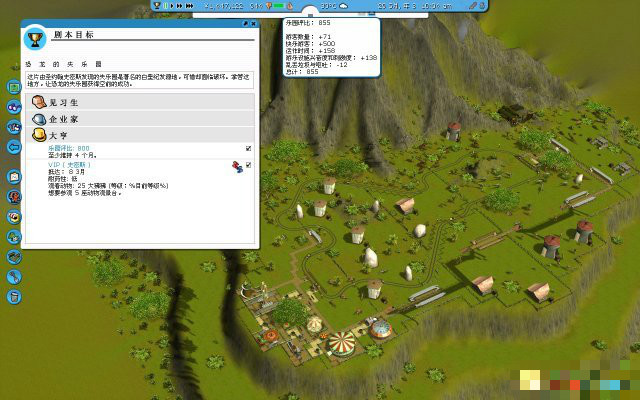Image resolution: width=640 pixels, height=400 pixels.
Task: Pause the game with the green pause button
Action: (x=166, y=6)
